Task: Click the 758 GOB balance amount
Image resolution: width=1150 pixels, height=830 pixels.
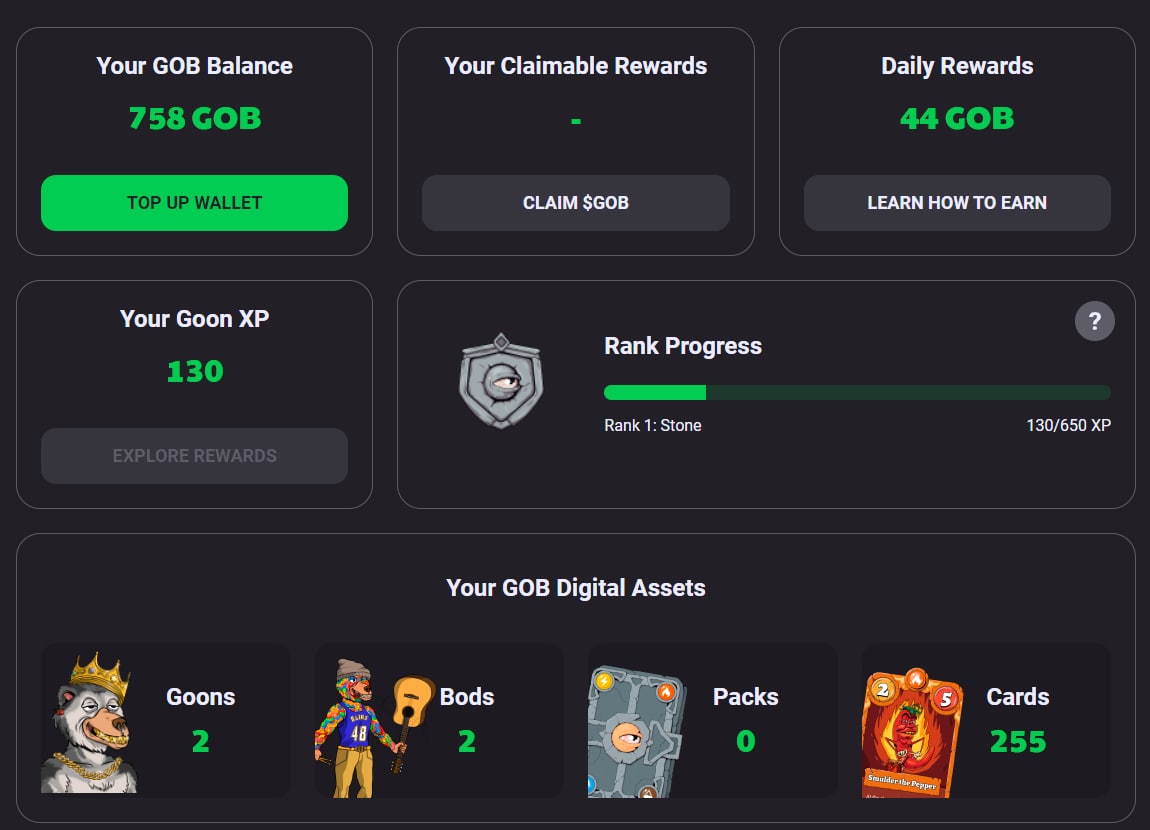Action: [x=195, y=119]
